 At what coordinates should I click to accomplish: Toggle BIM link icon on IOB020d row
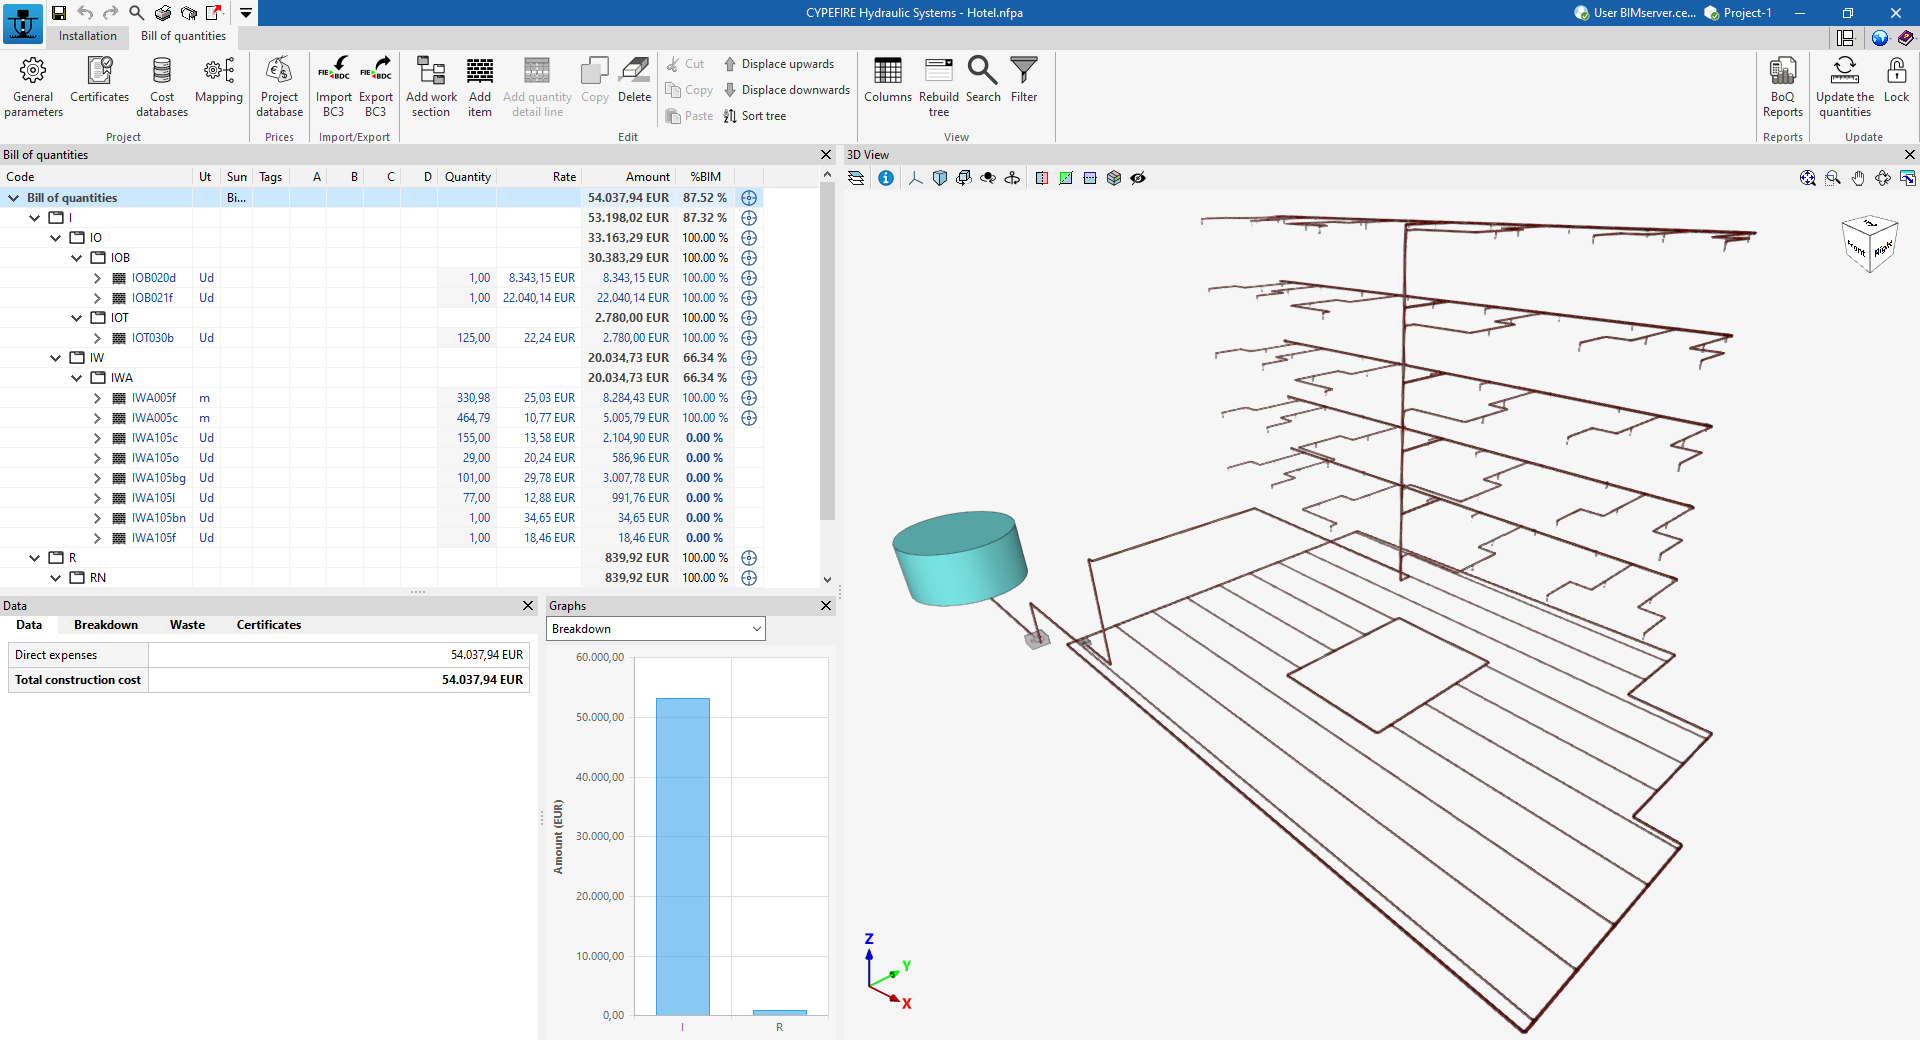click(749, 278)
